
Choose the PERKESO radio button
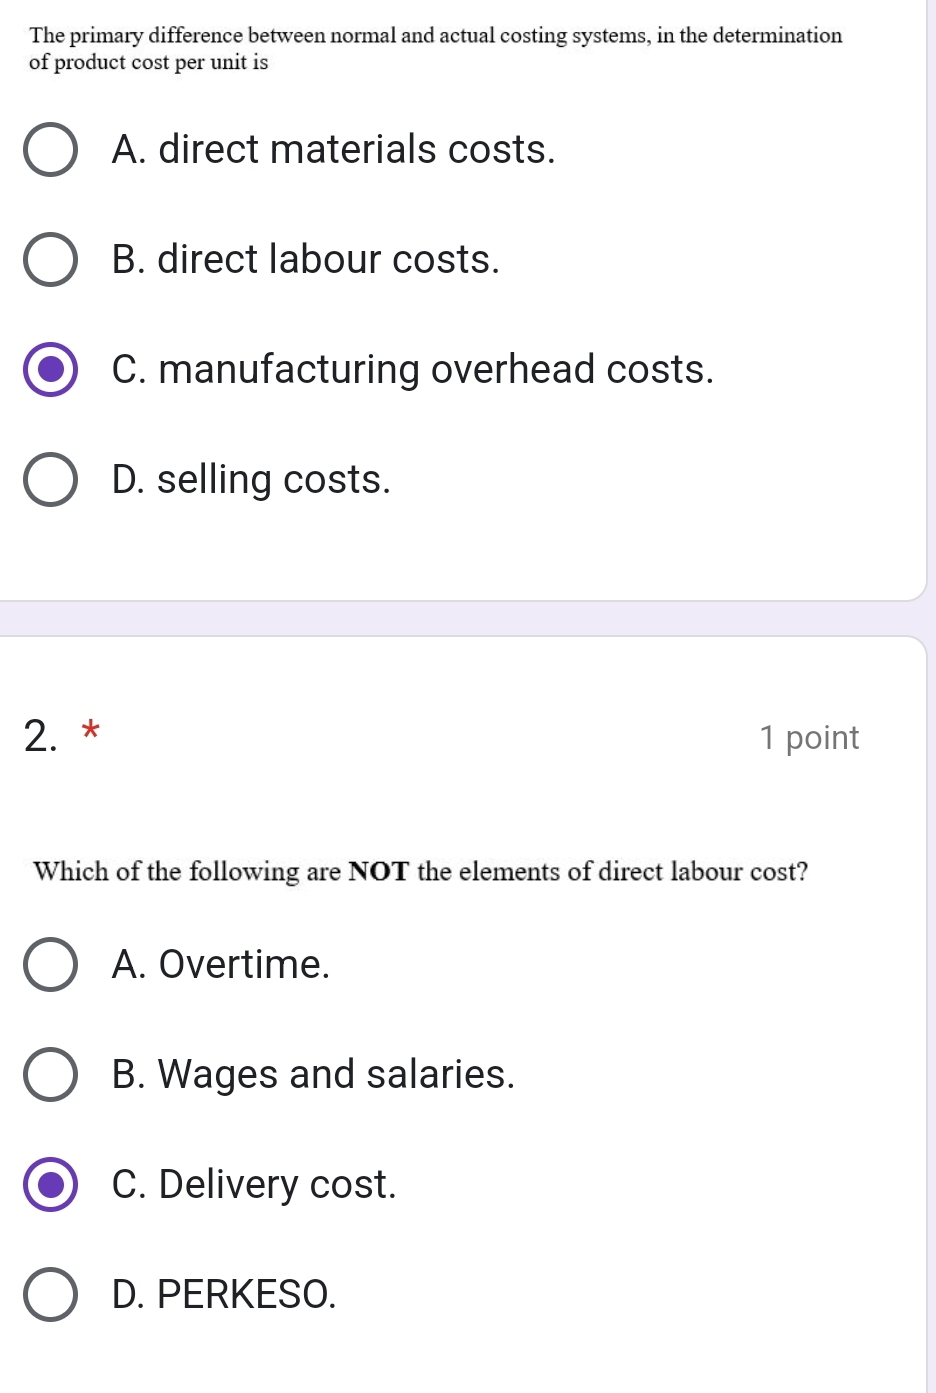[x=50, y=1295]
